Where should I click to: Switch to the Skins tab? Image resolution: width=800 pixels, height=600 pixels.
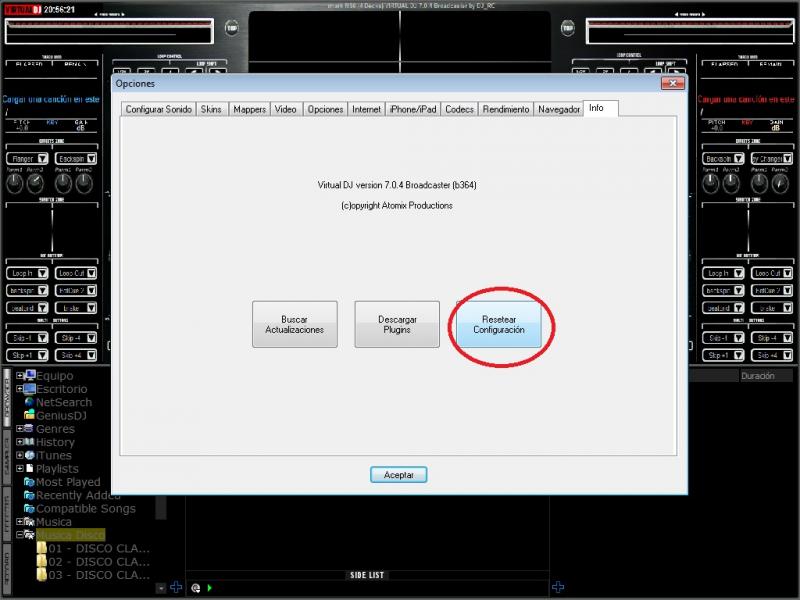click(x=211, y=109)
